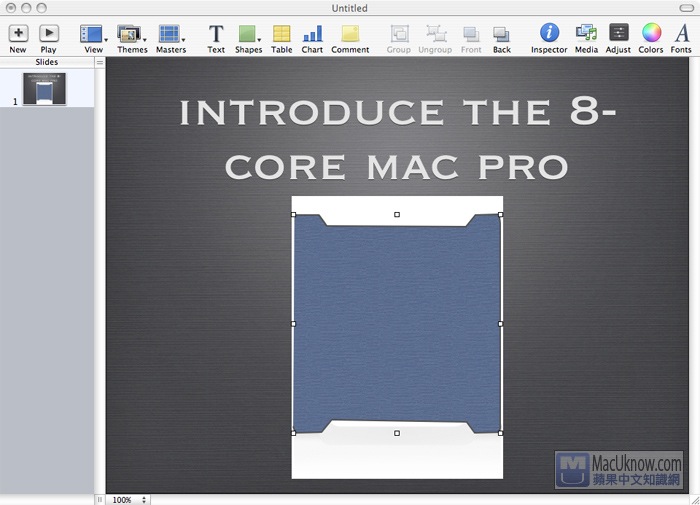
Task: Click the top-center selection handle
Action: pos(397,215)
